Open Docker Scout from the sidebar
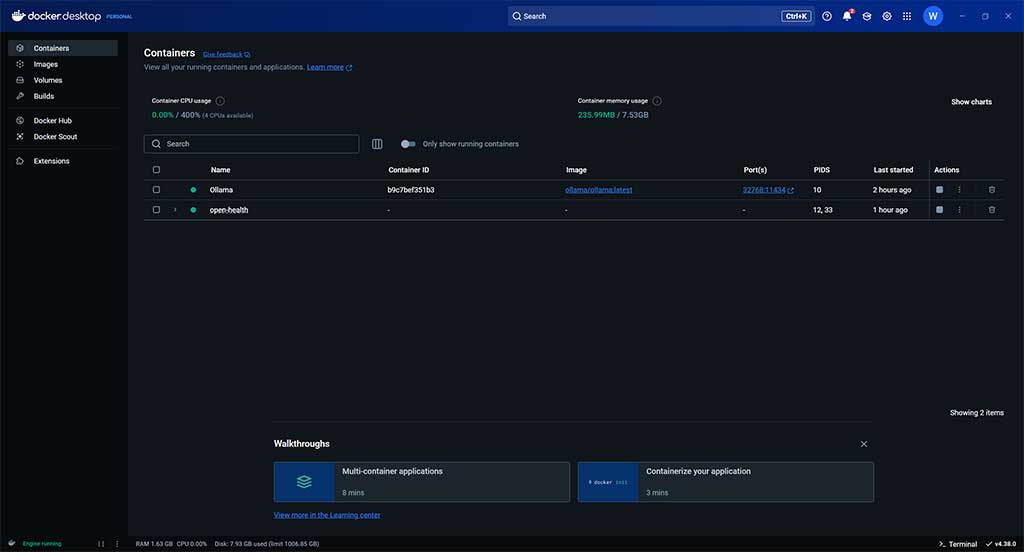 click(63, 137)
